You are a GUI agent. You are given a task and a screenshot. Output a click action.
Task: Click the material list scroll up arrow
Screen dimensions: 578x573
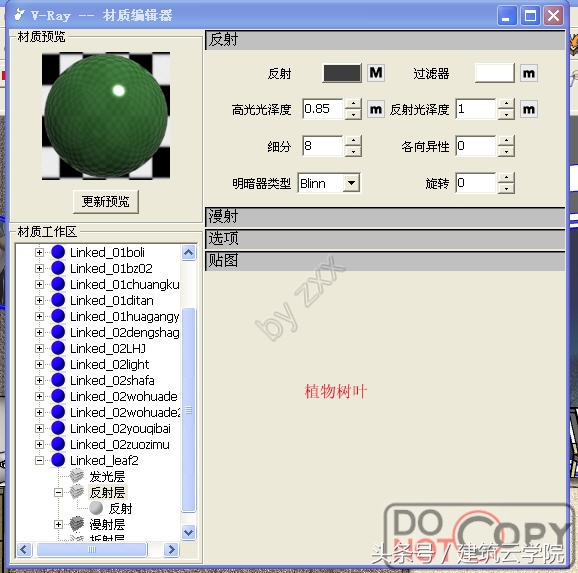(189, 253)
